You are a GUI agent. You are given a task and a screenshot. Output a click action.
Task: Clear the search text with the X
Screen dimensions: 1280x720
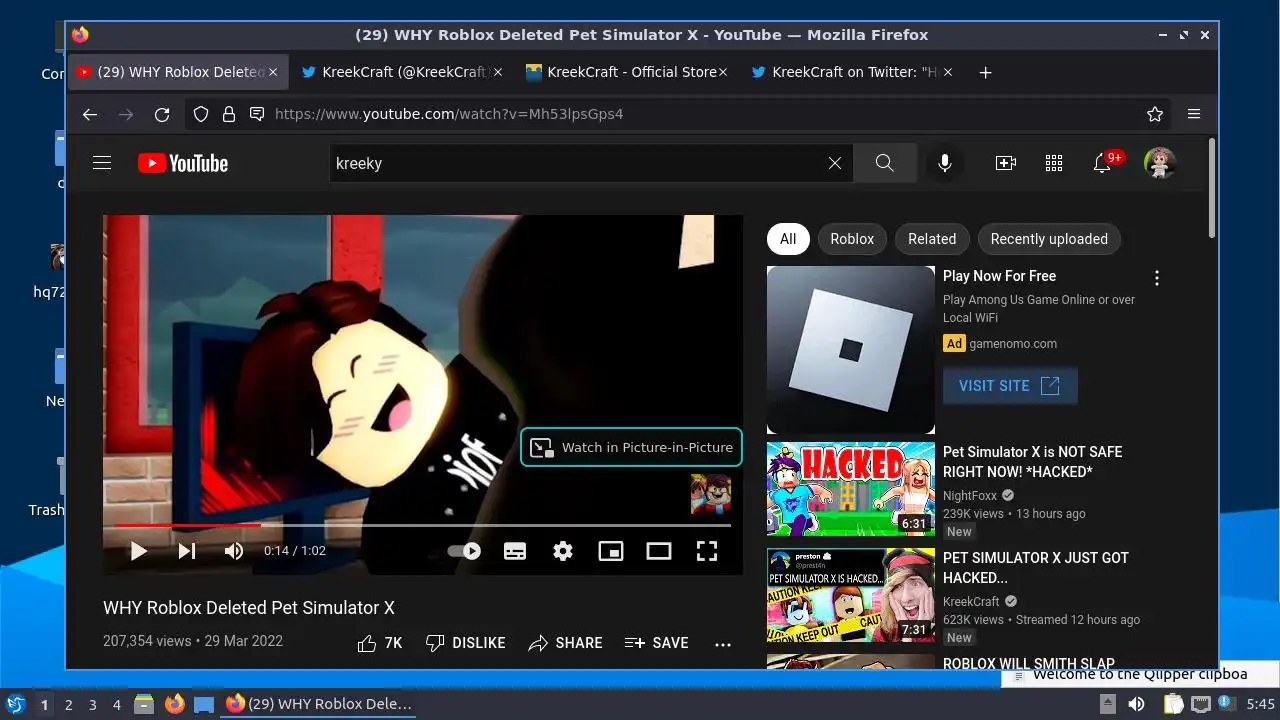[835, 163]
